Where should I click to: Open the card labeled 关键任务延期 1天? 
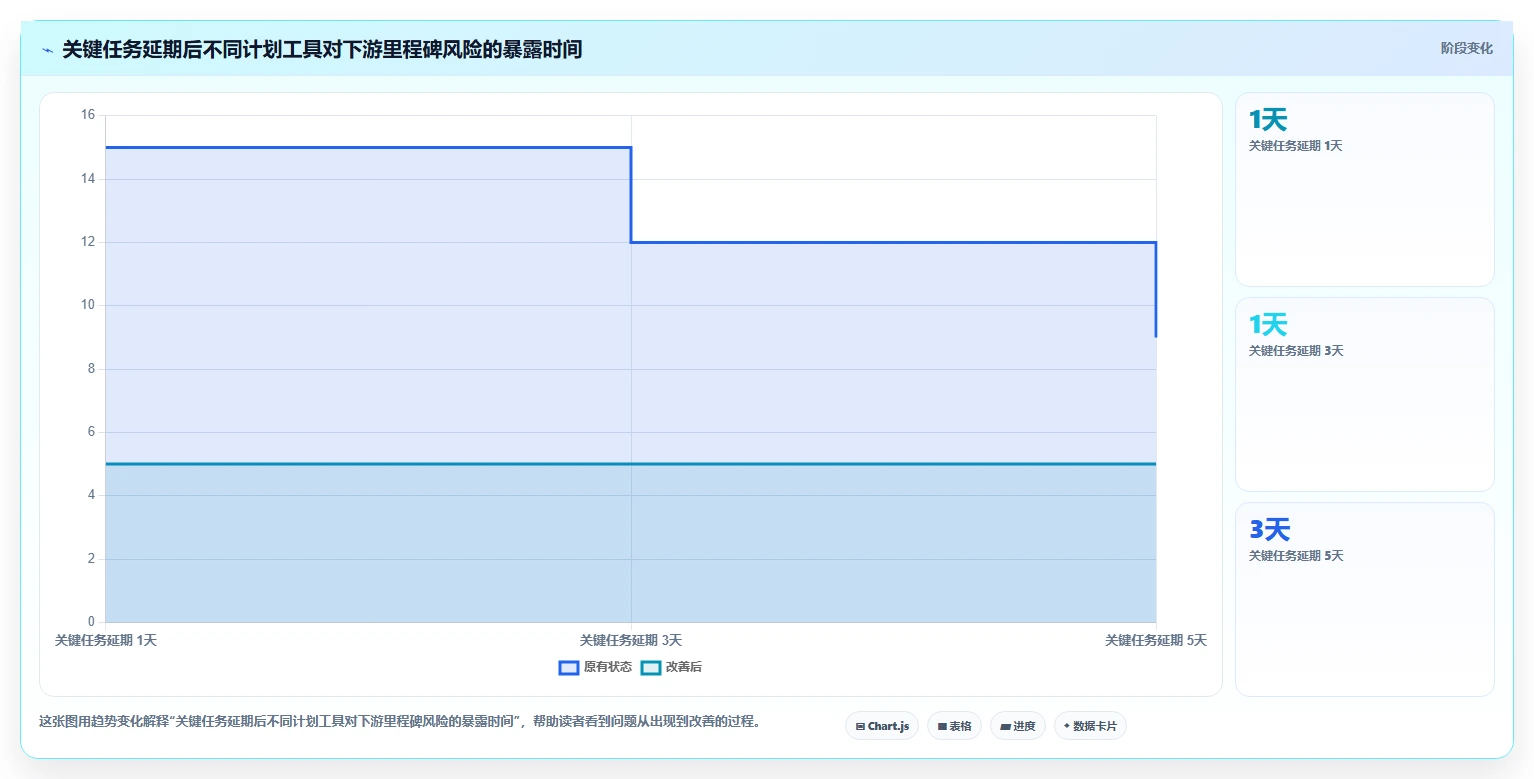[x=1364, y=190]
